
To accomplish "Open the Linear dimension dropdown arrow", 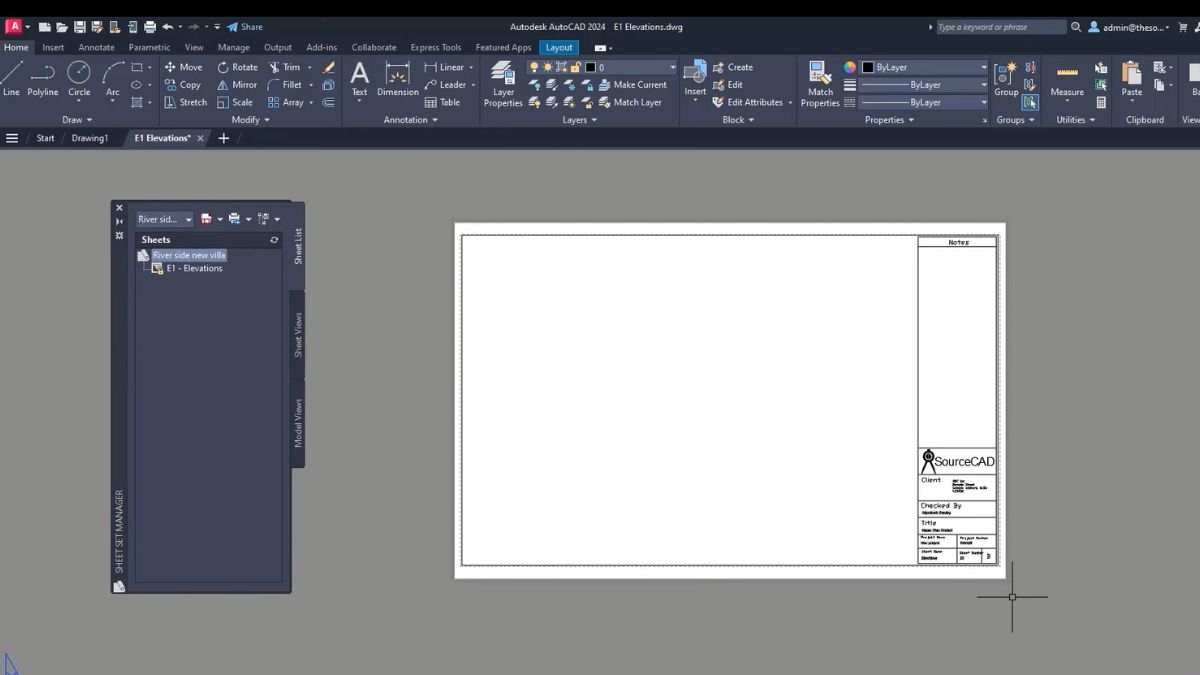I will pyautogui.click(x=472, y=67).
